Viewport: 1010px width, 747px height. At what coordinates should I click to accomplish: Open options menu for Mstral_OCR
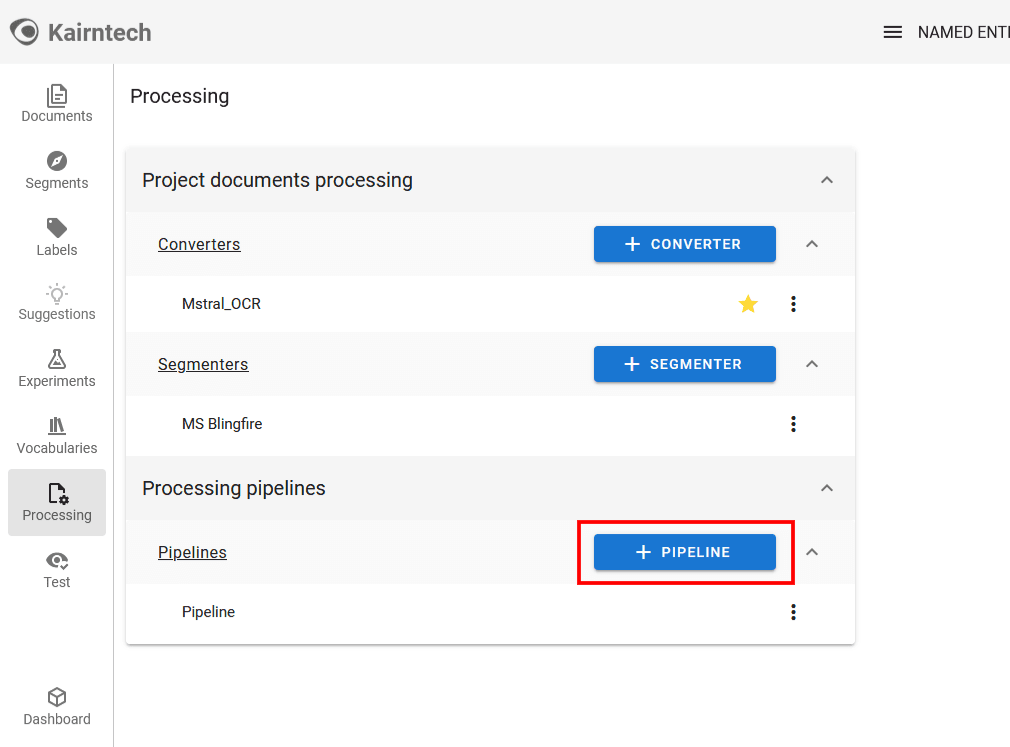[x=794, y=304]
